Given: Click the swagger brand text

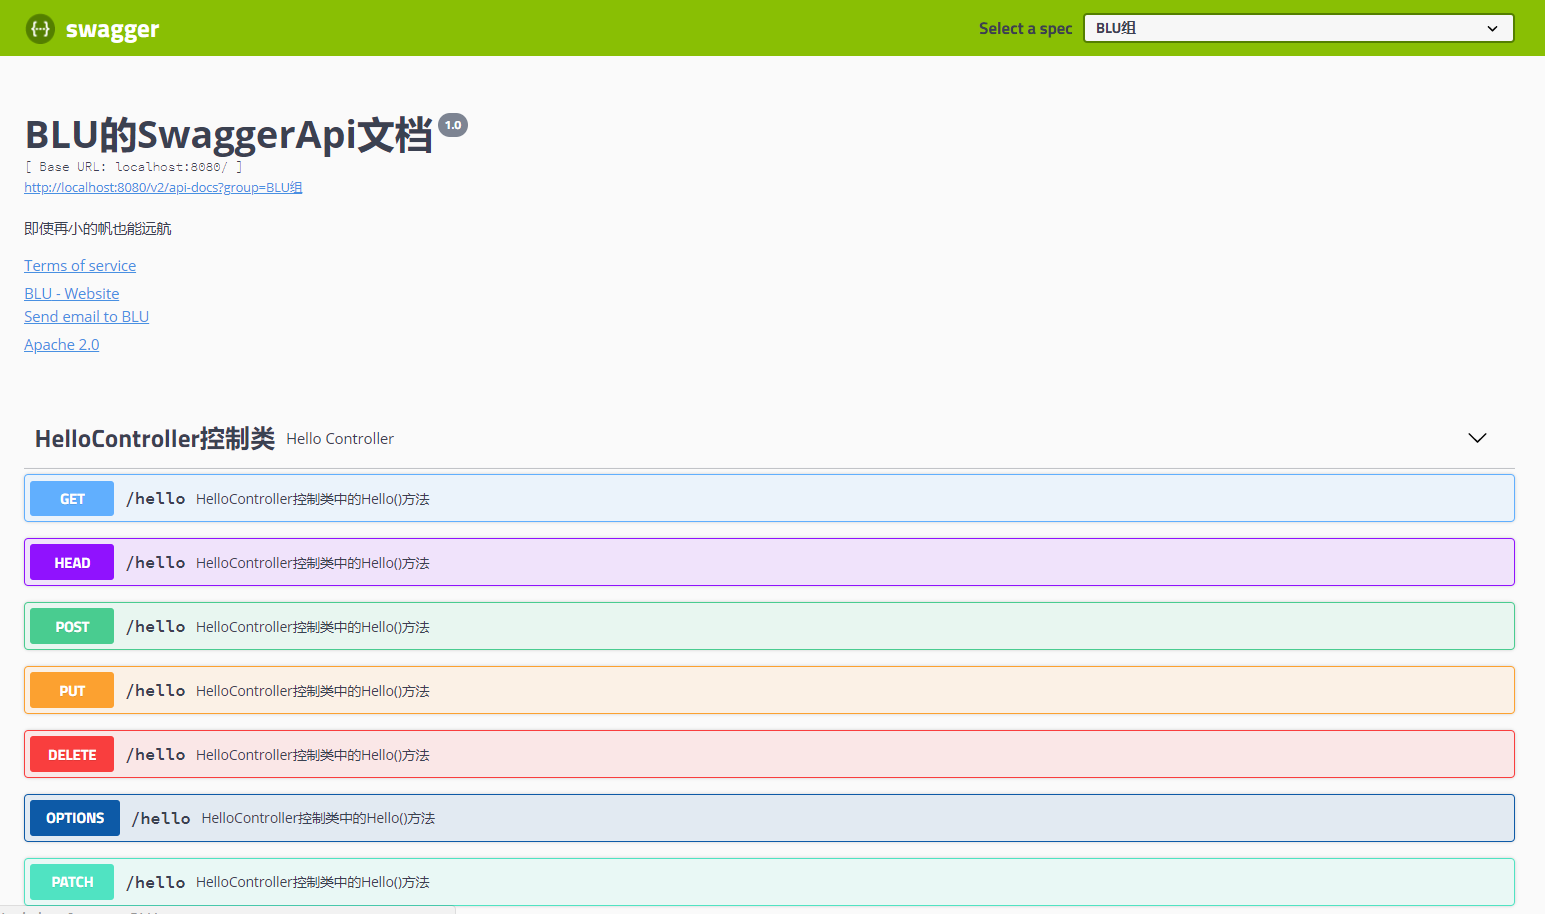Looking at the screenshot, I should pyautogui.click(x=112, y=30).
